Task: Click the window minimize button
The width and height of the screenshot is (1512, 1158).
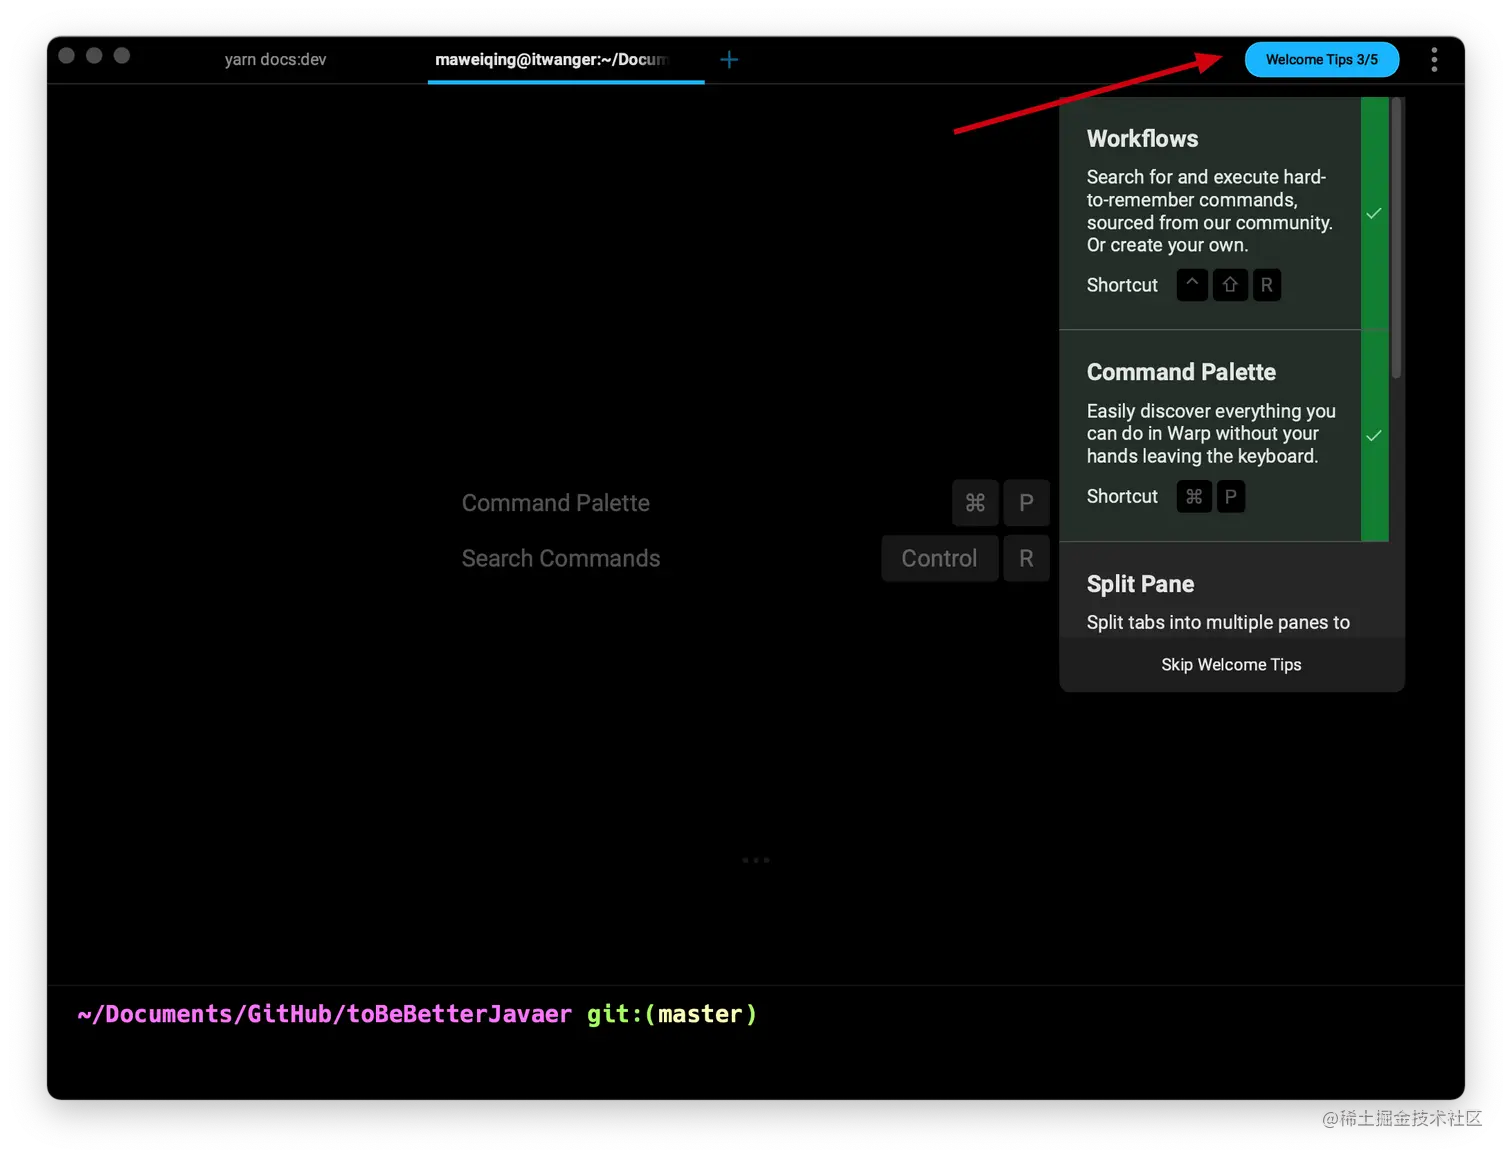Action: [x=94, y=55]
